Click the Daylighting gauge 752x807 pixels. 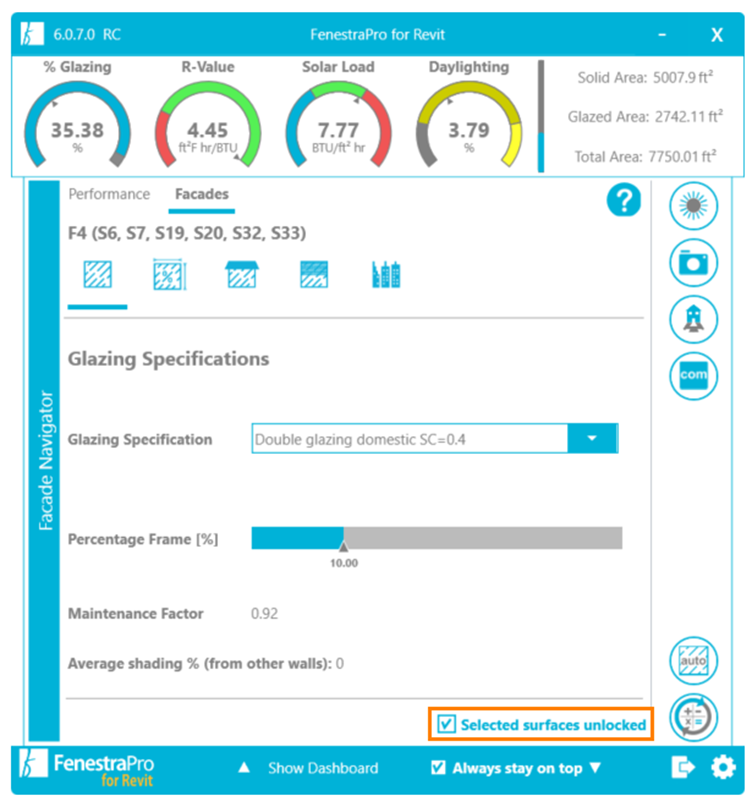point(469,124)
